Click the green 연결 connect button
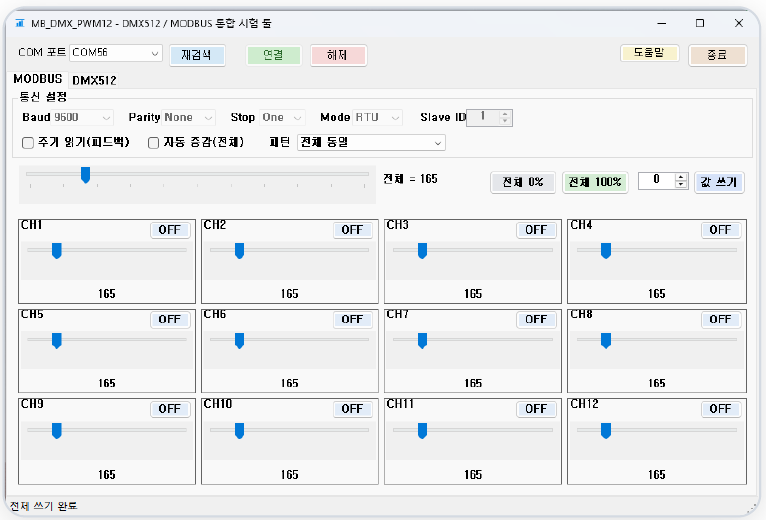Viewport: 766px width, 520px height. click(274, 55)
